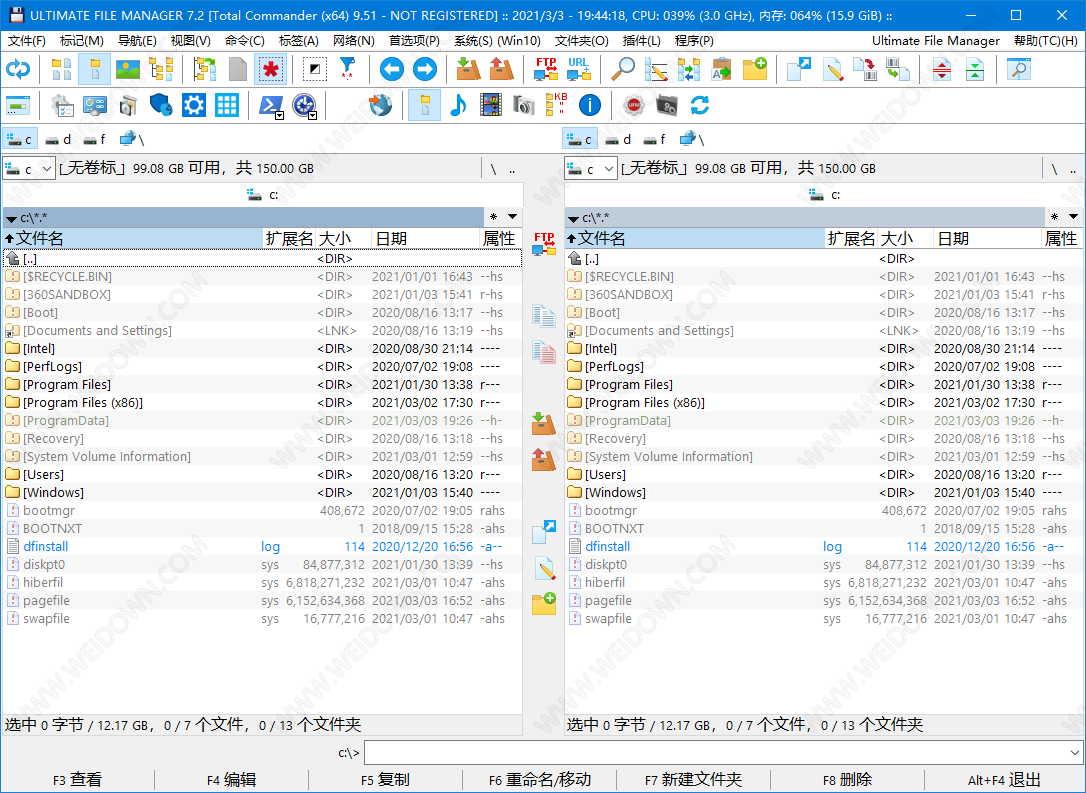Image resolution: width=1086 pixels, height=793 pixels.
Task: Click the F5 复制 button
Action: pos(385,780)
